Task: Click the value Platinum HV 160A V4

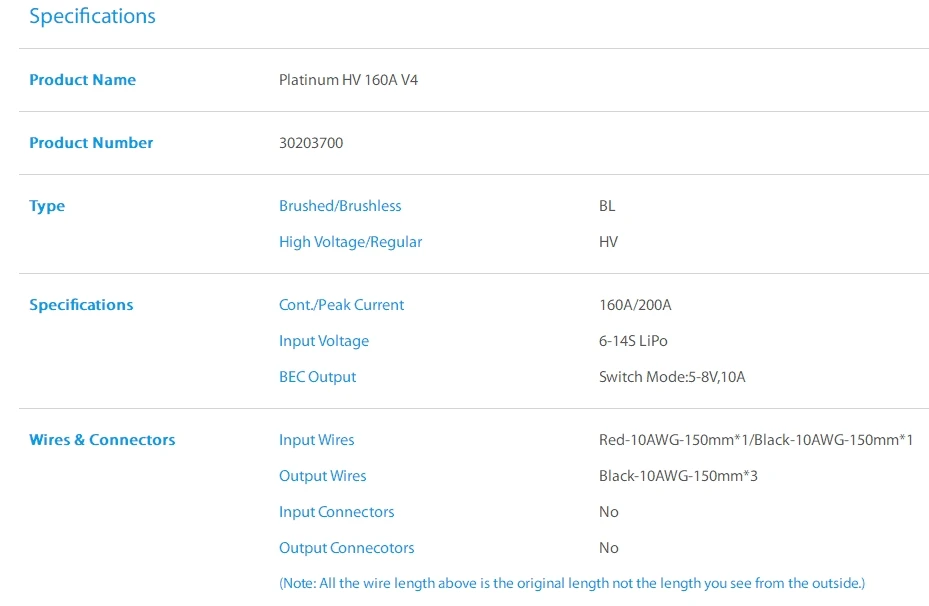Action: (x=348, y=80)
